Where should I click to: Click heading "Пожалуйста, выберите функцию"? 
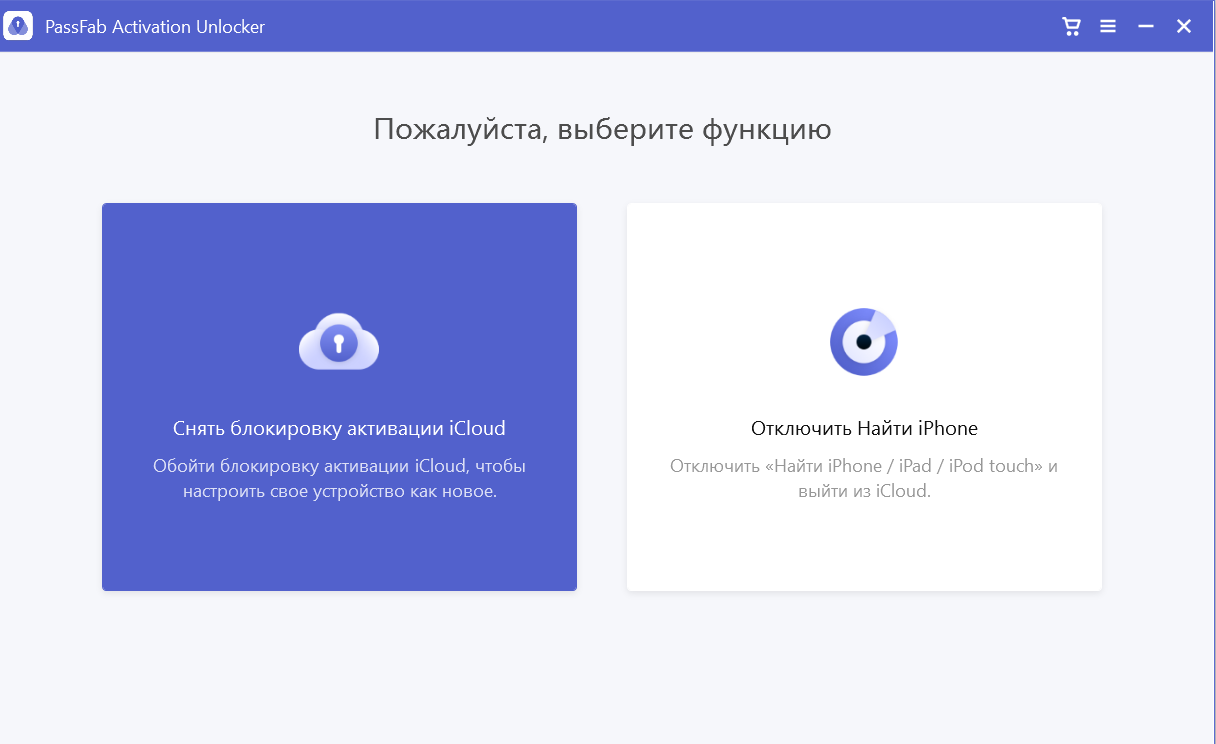coord(602,129)
